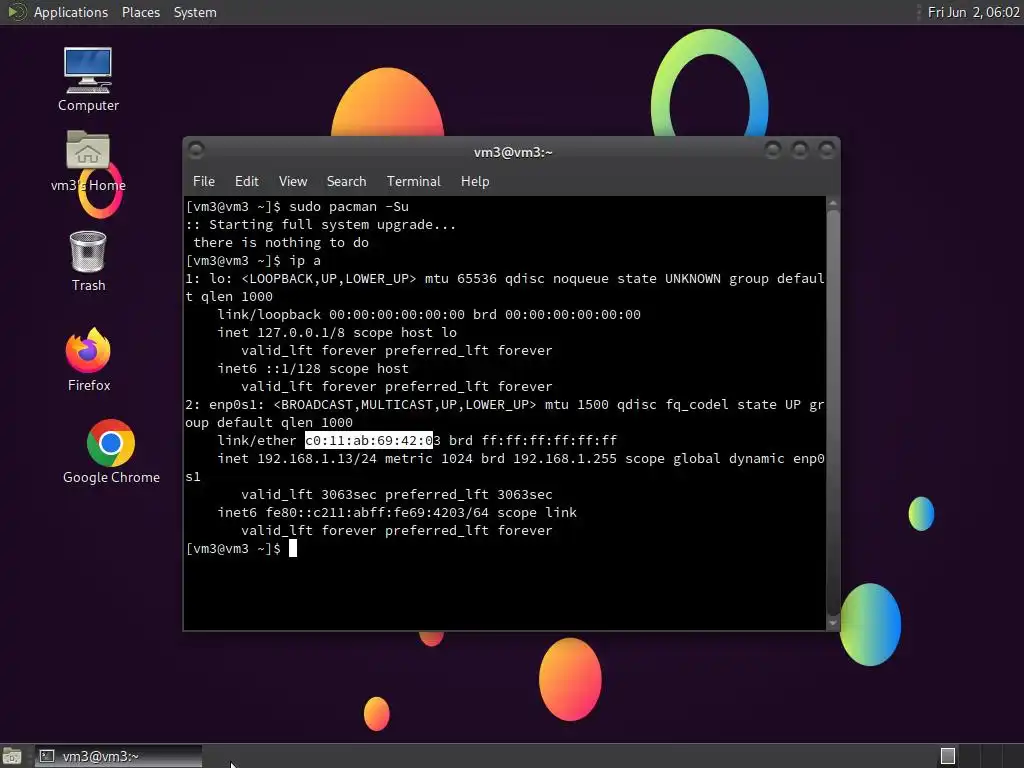Open the vm3's Home folder icon
This screenshot has width=1024, height=768.
tap(88, 161)
